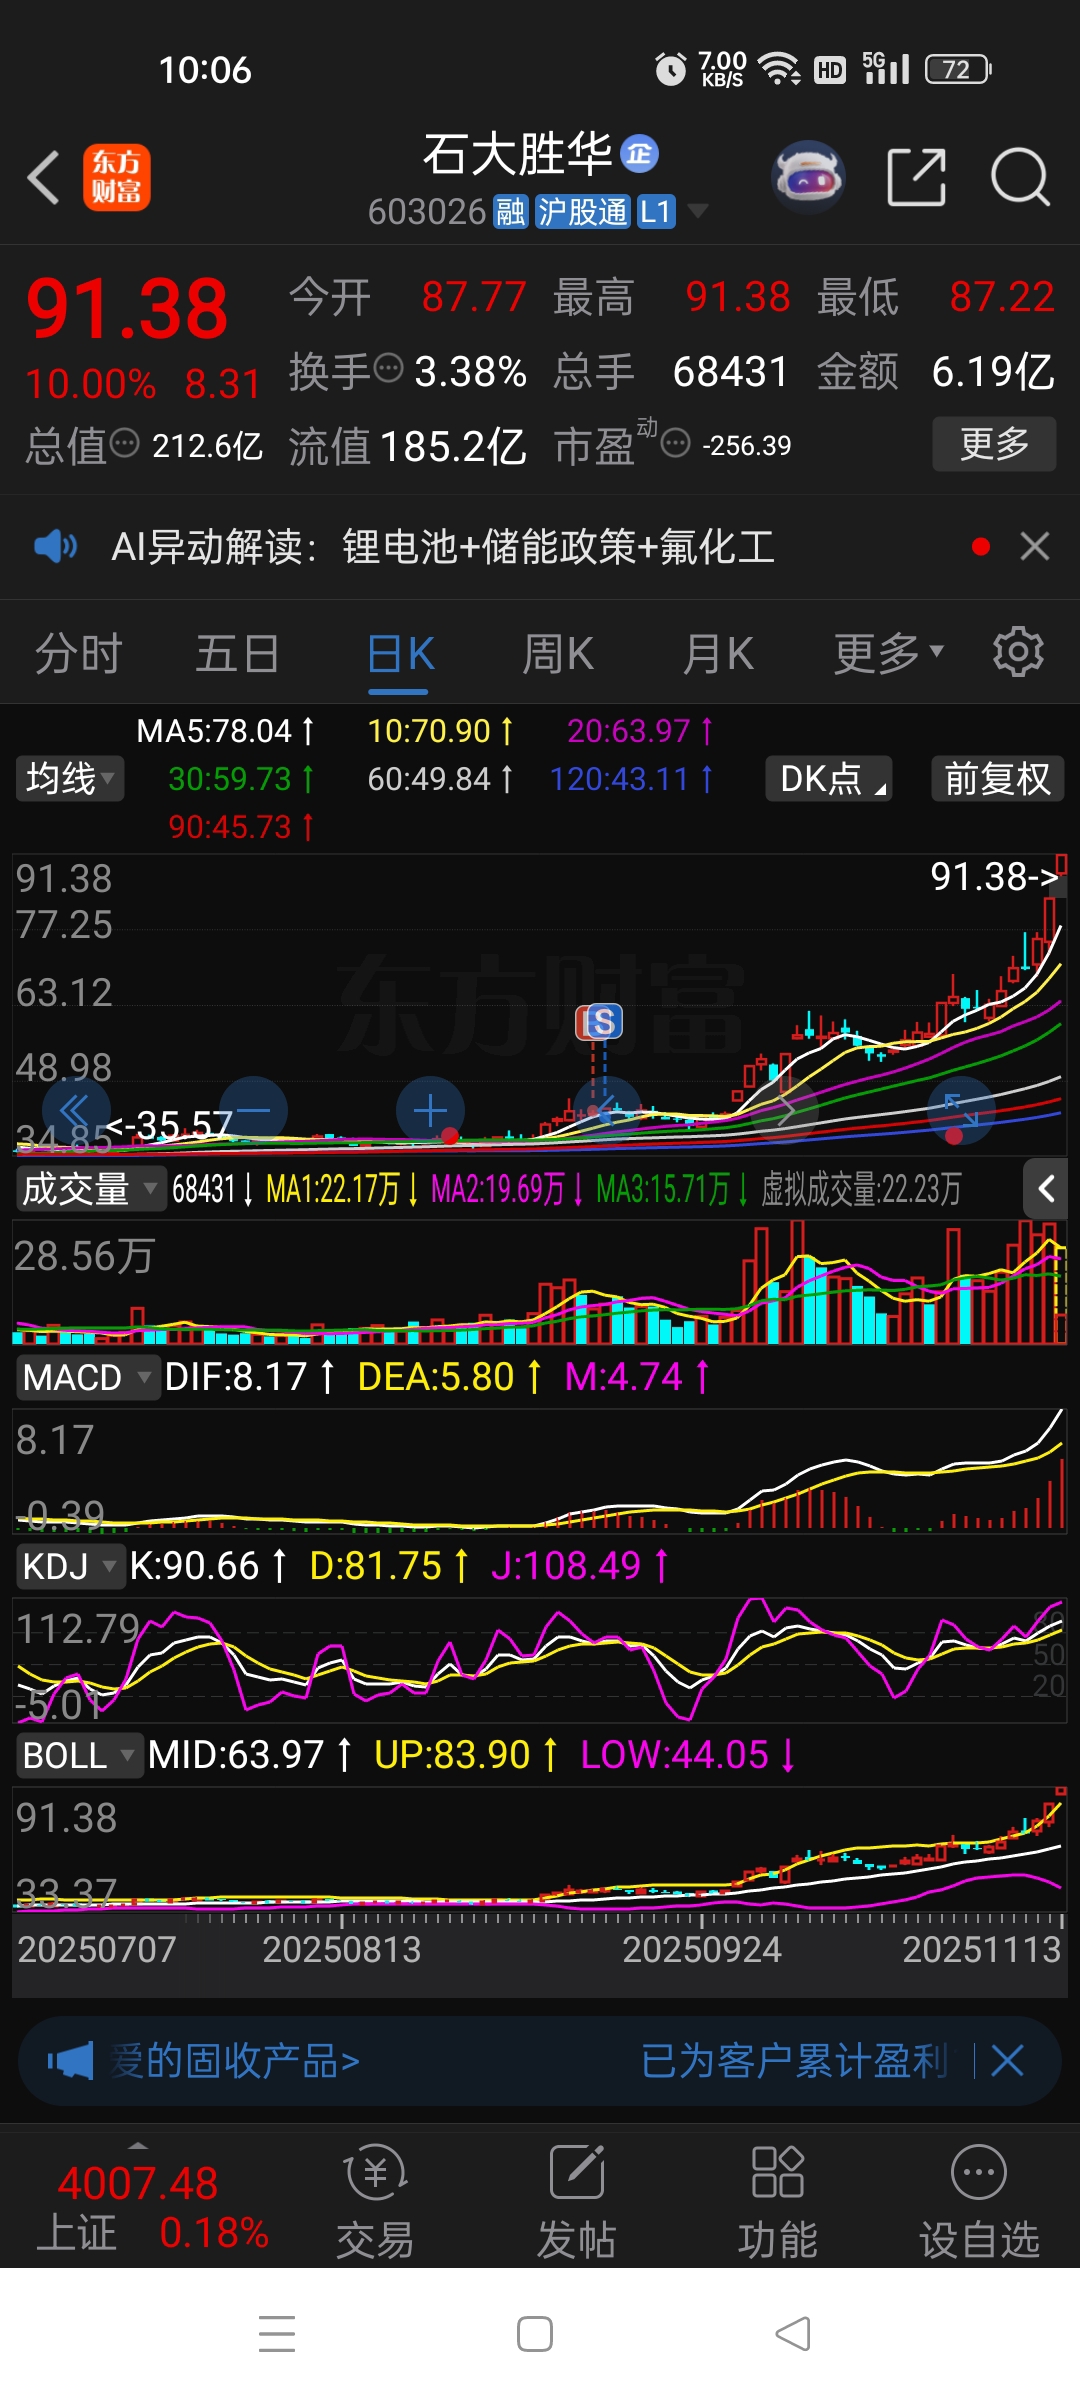Tap the back arrow icon
Image resolution: width=1080 pixels, height=2400 pixels.
point(44,178)
